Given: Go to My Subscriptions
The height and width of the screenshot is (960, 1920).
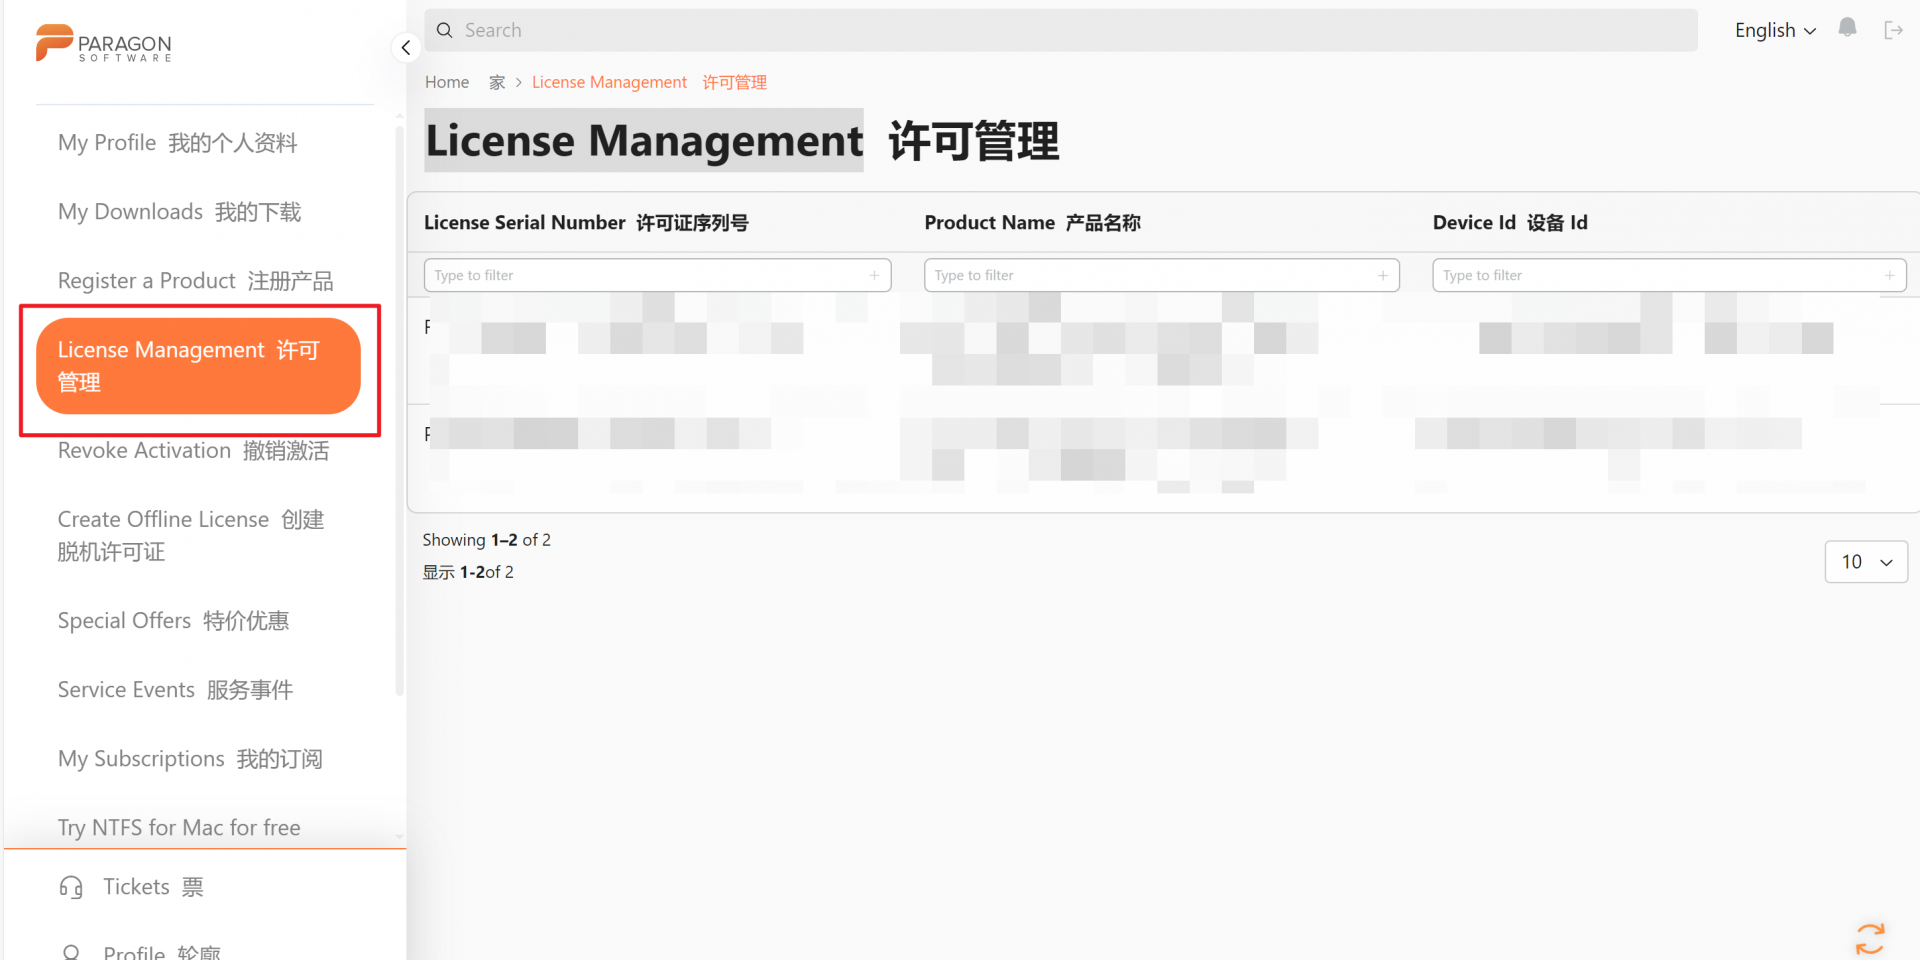Looking at the screenshot, I should pyautogui.click(x=190, y=759).
